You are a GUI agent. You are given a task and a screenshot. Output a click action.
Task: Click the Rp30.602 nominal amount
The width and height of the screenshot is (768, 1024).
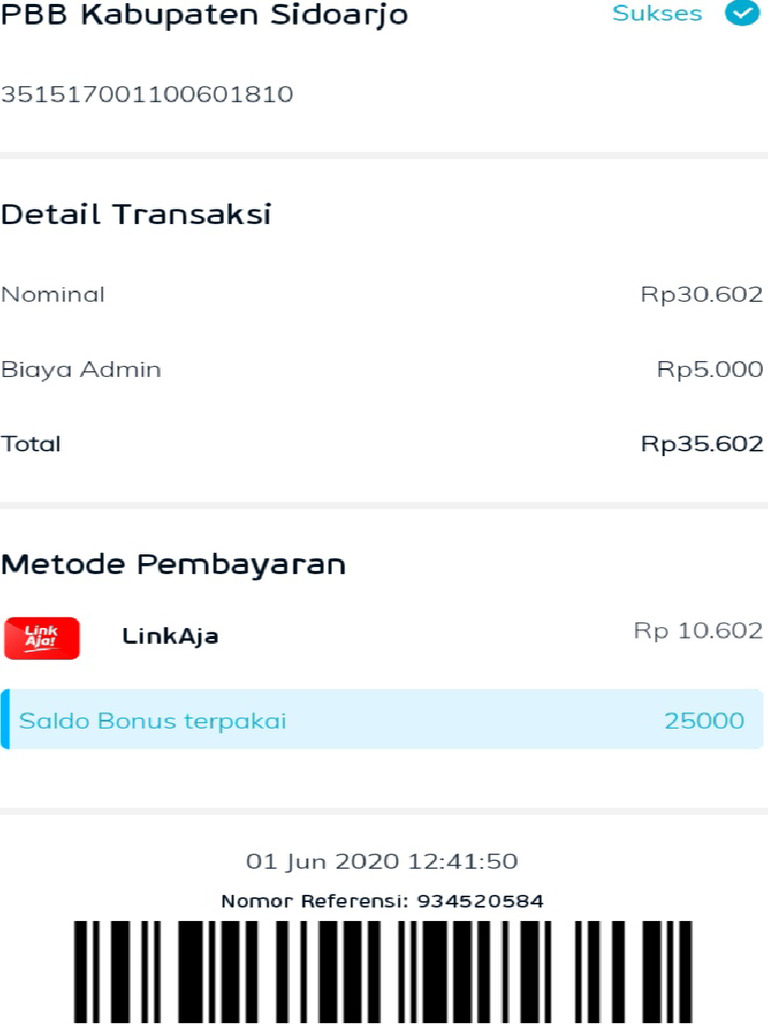click(x=701, y=295)
